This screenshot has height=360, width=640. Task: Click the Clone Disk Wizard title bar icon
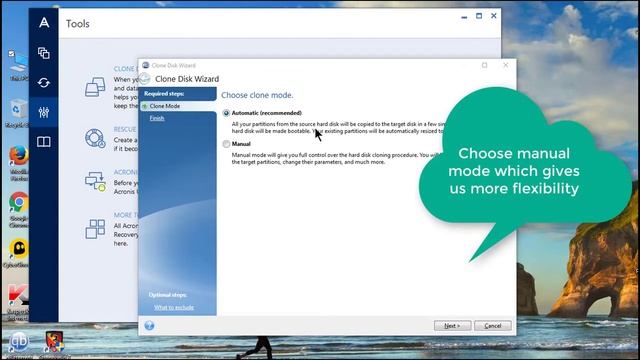146,65
